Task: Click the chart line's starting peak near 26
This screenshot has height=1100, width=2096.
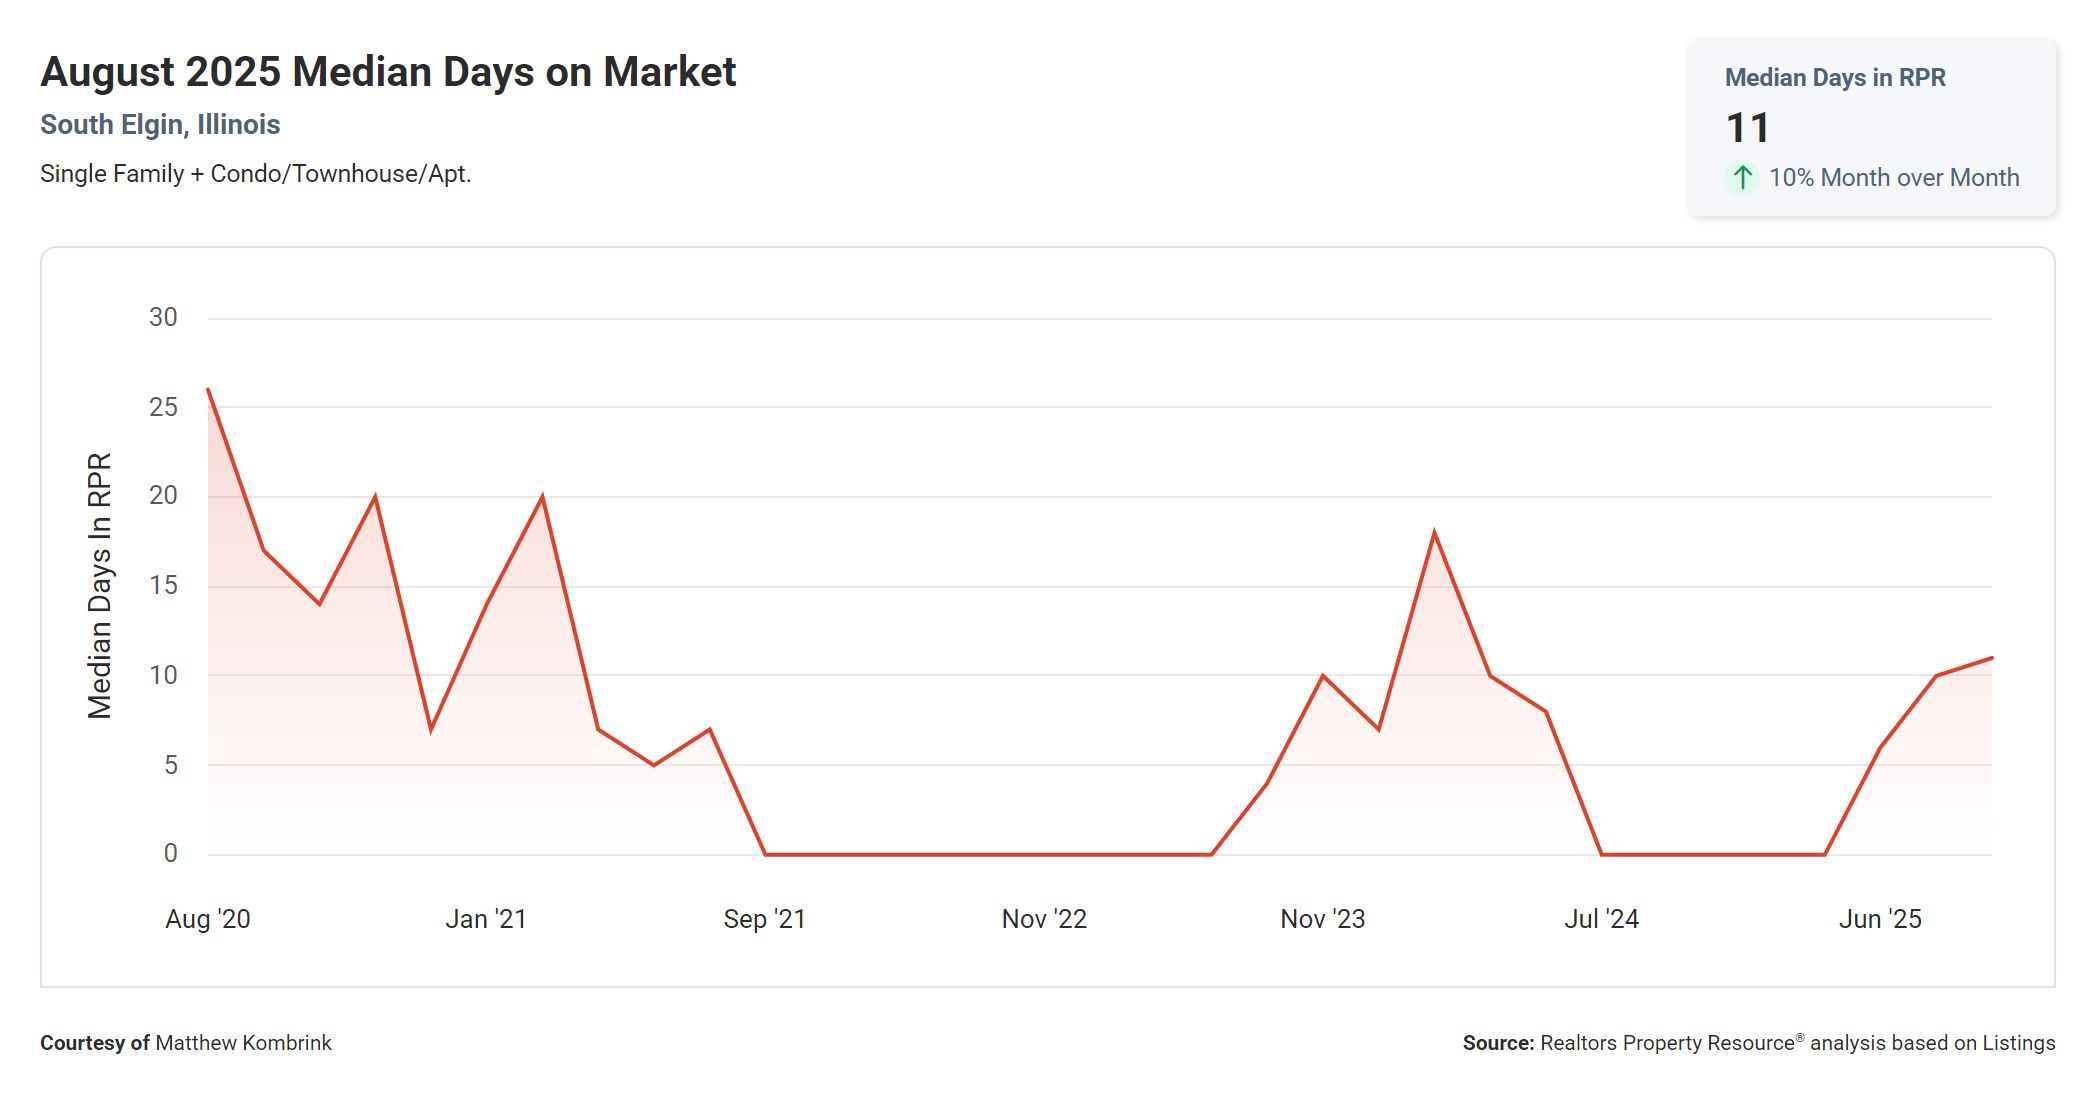Action: pos(208,389)
